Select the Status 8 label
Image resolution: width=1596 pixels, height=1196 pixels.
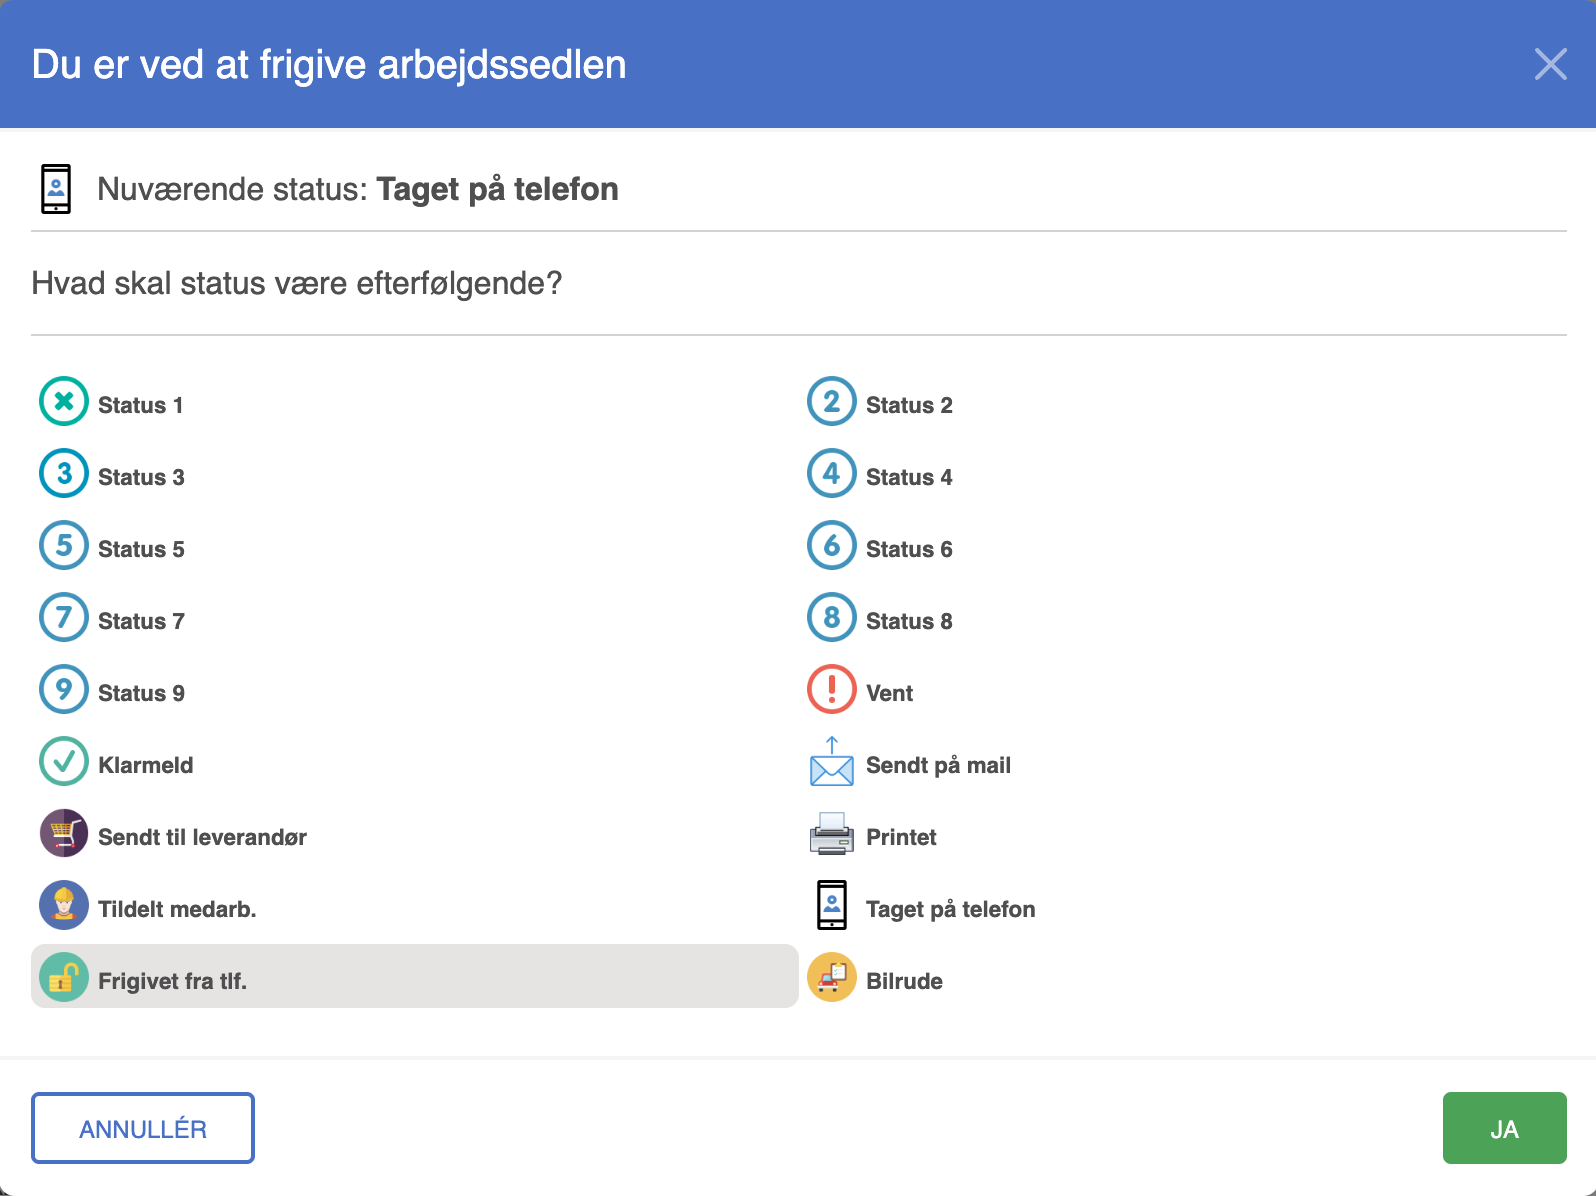pyautogui.click(x=909, y=621)
